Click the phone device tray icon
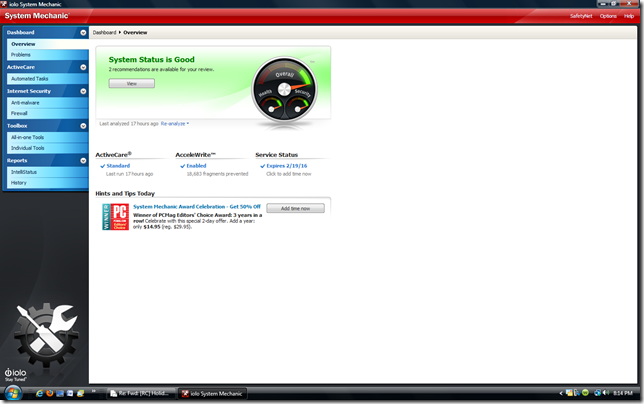This screenshot has width=644, height=404. coord(577,393)
